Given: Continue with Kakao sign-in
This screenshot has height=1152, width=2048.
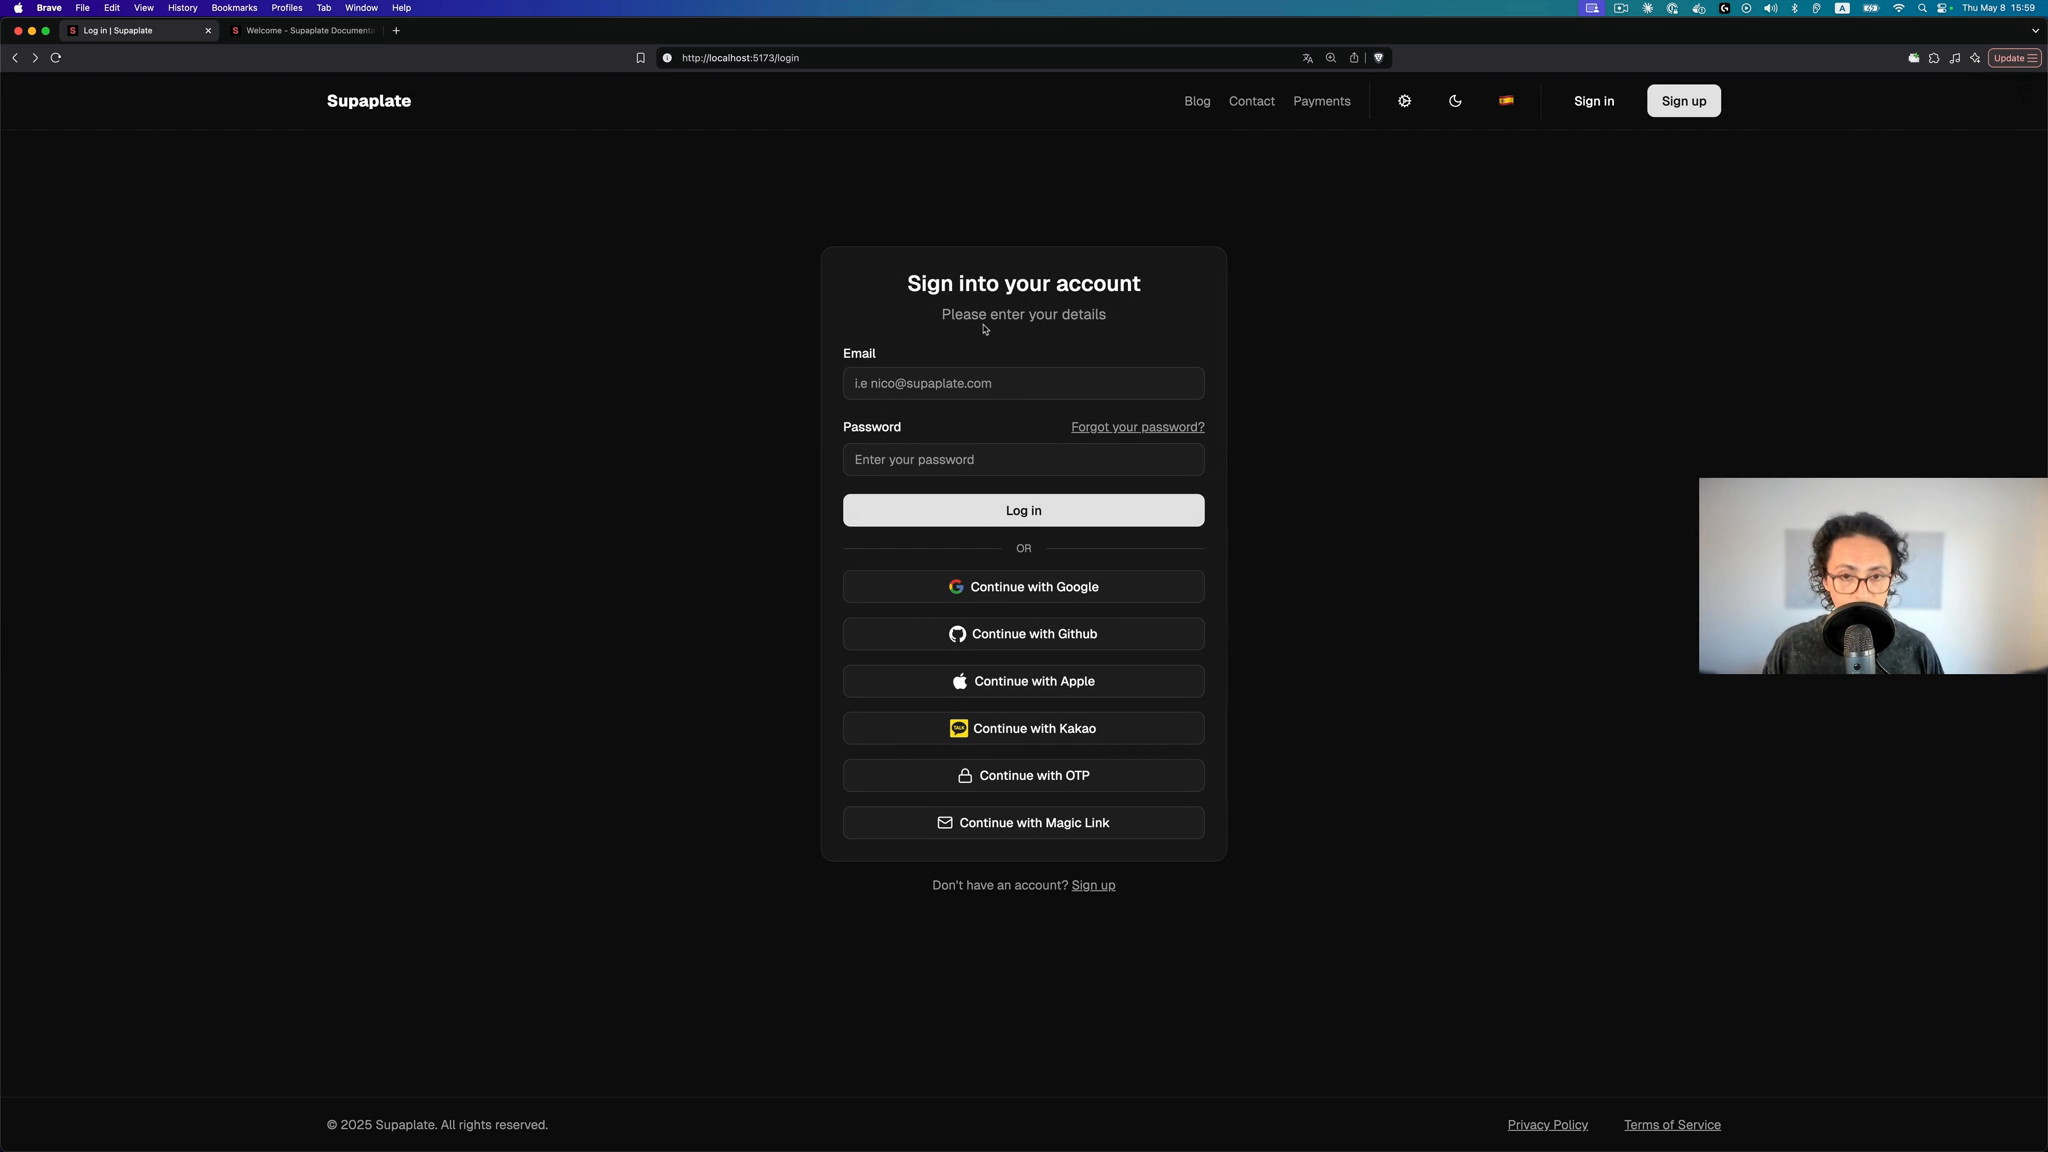Looking at the screenshot, I should [1023, 728].
